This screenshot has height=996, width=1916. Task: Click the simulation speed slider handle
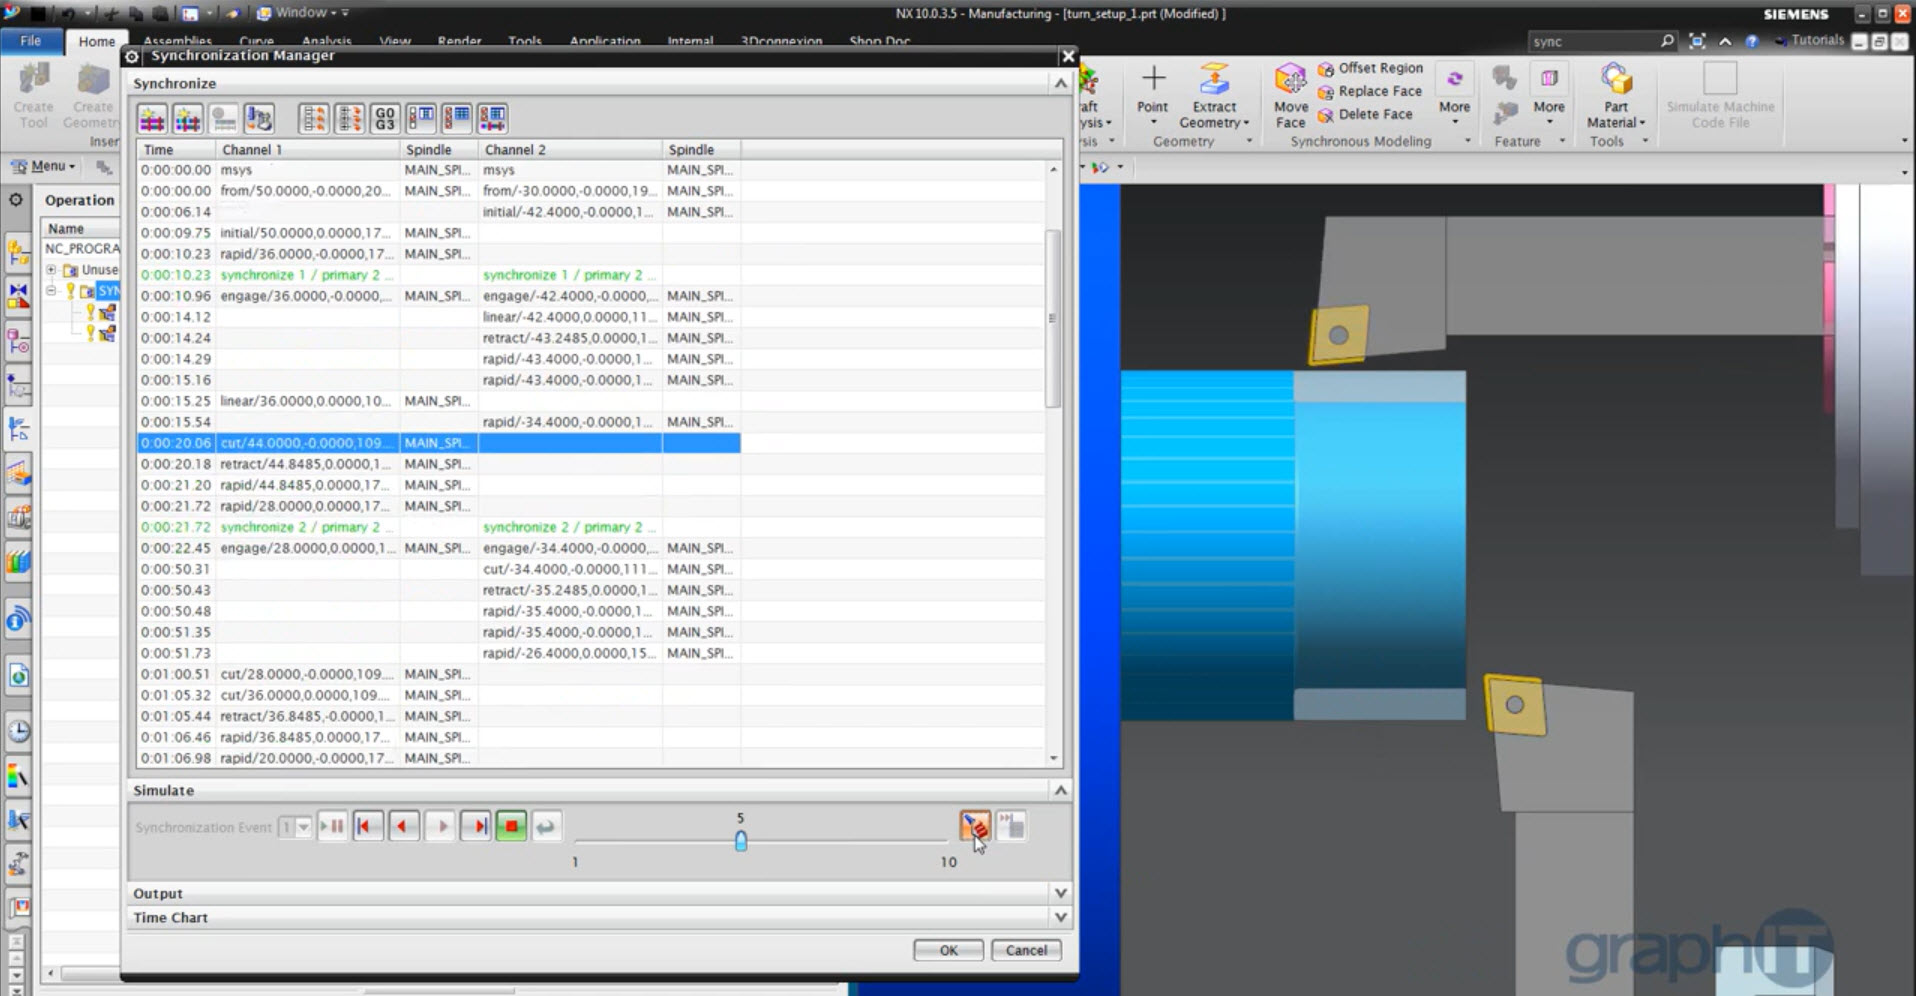coord(741,841)
